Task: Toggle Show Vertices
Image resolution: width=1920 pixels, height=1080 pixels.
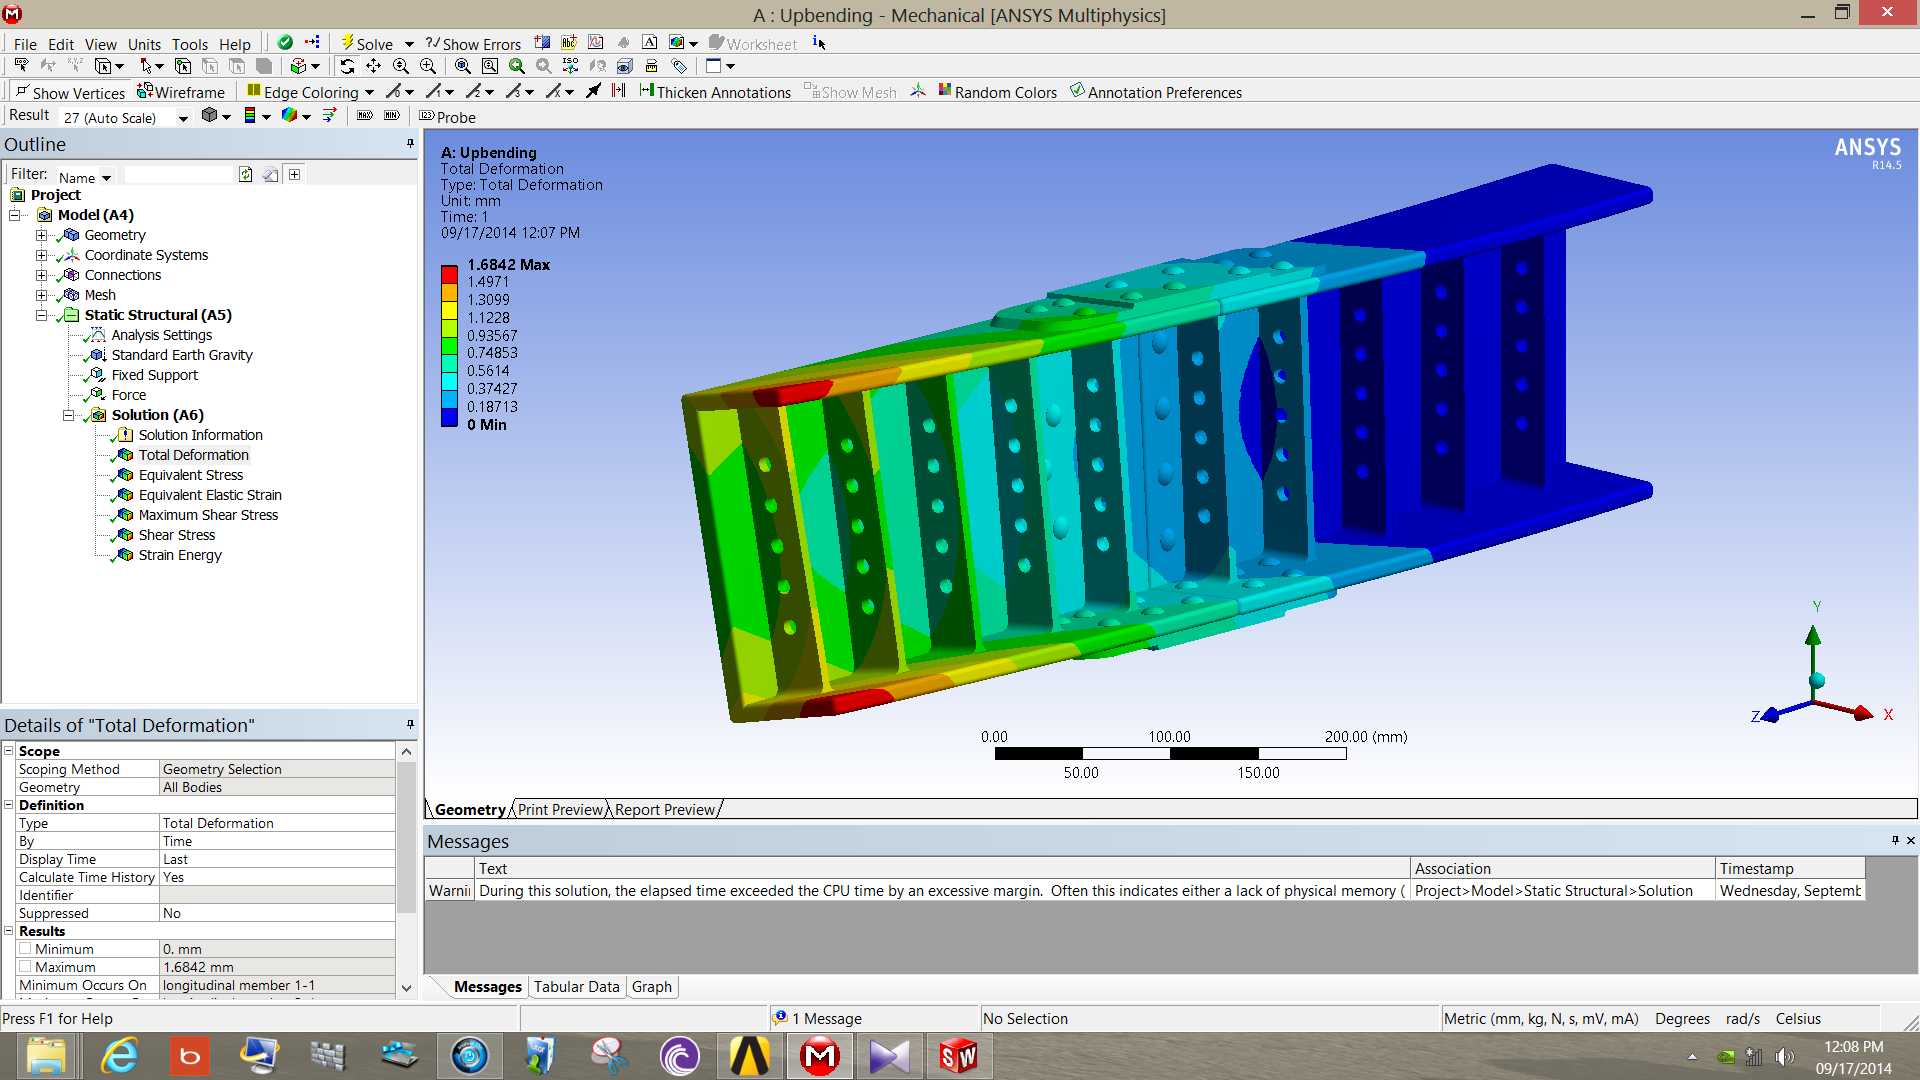Action: 70,92
